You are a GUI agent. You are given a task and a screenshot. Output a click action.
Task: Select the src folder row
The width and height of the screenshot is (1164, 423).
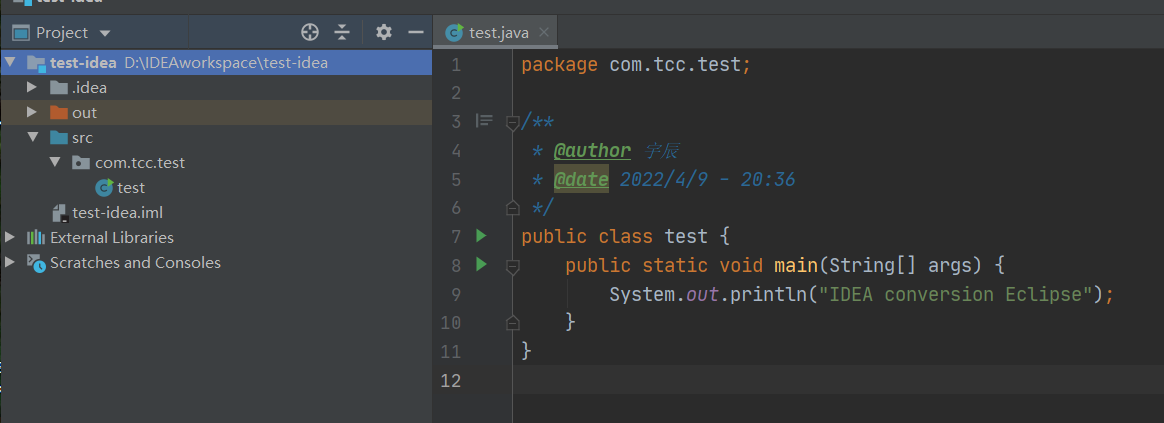click(x=215, y=137)
